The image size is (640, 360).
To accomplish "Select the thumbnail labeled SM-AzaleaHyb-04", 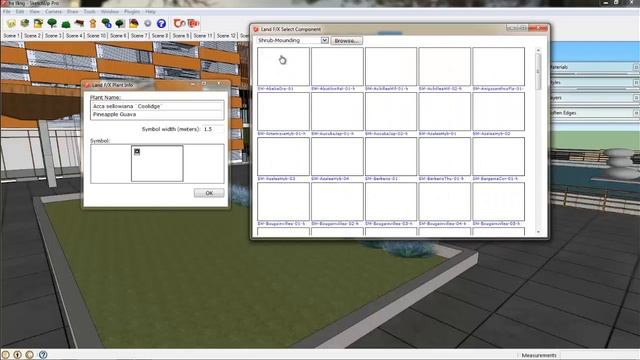I will [x=337, y=157].
